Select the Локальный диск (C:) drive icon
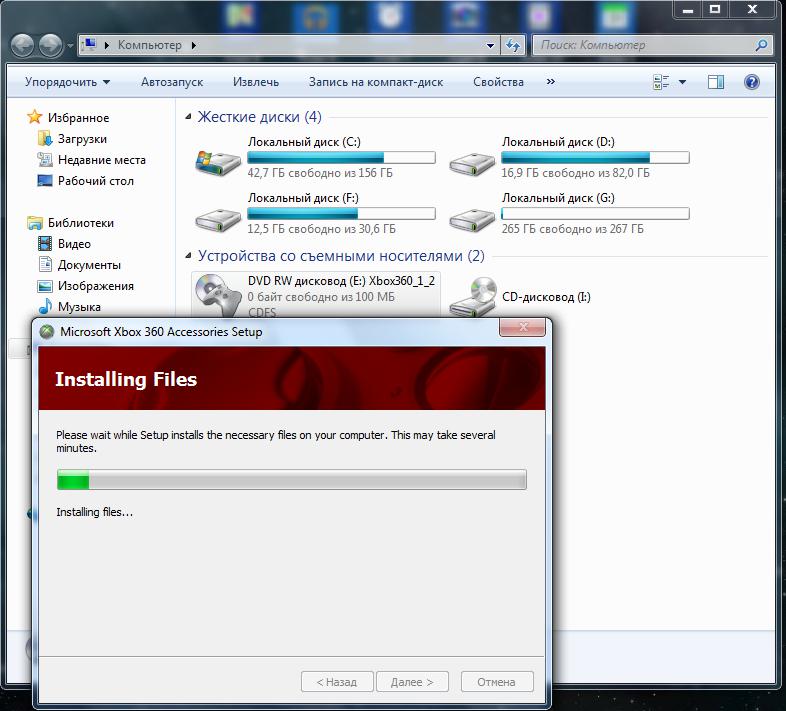786x711 pixels. (x=218, y=162)
